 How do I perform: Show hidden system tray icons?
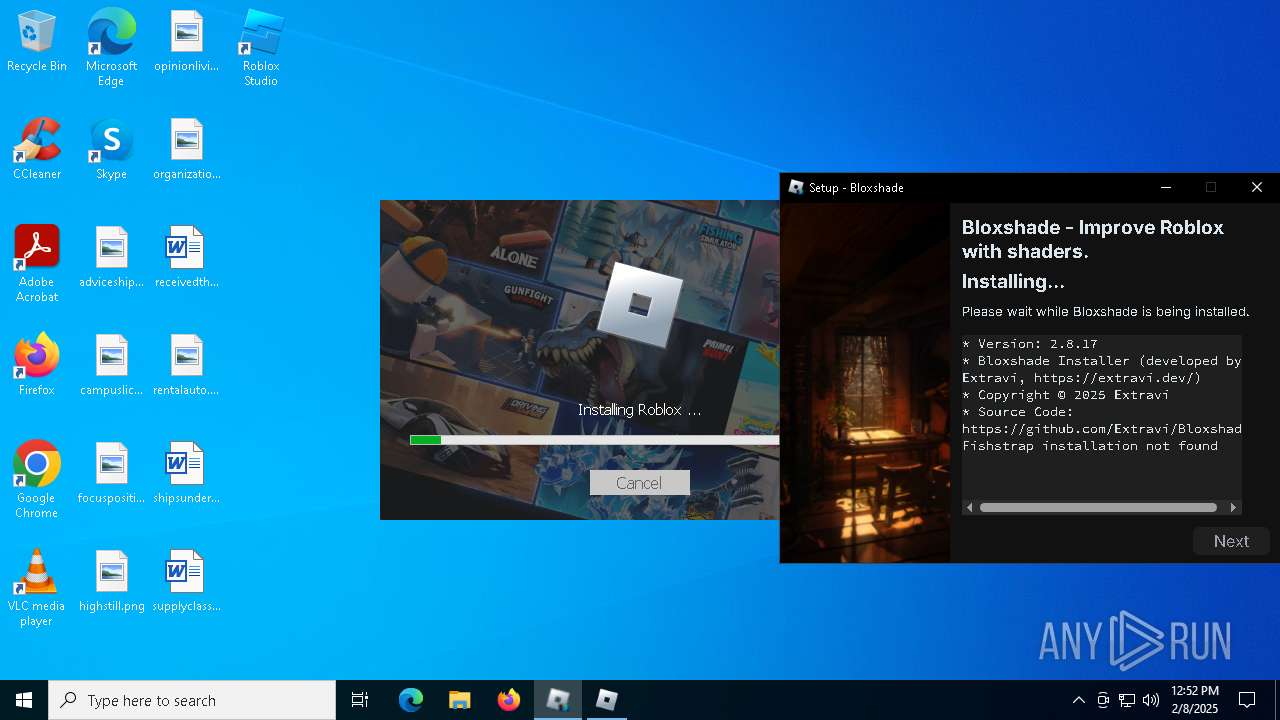[1078, 700]
